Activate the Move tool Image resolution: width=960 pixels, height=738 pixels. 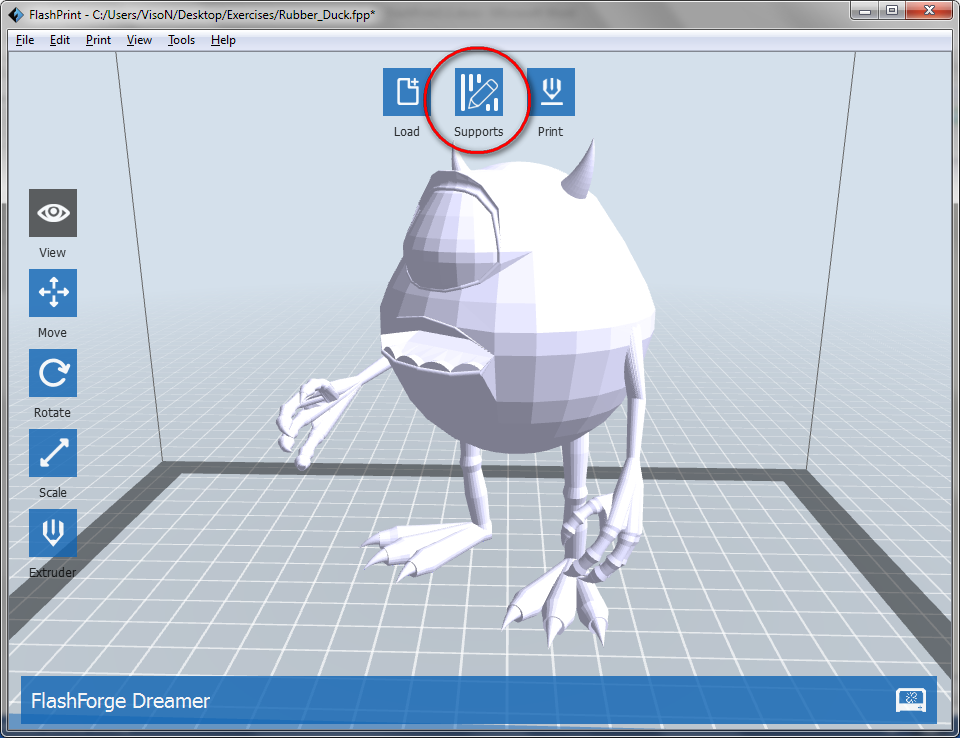53,293
